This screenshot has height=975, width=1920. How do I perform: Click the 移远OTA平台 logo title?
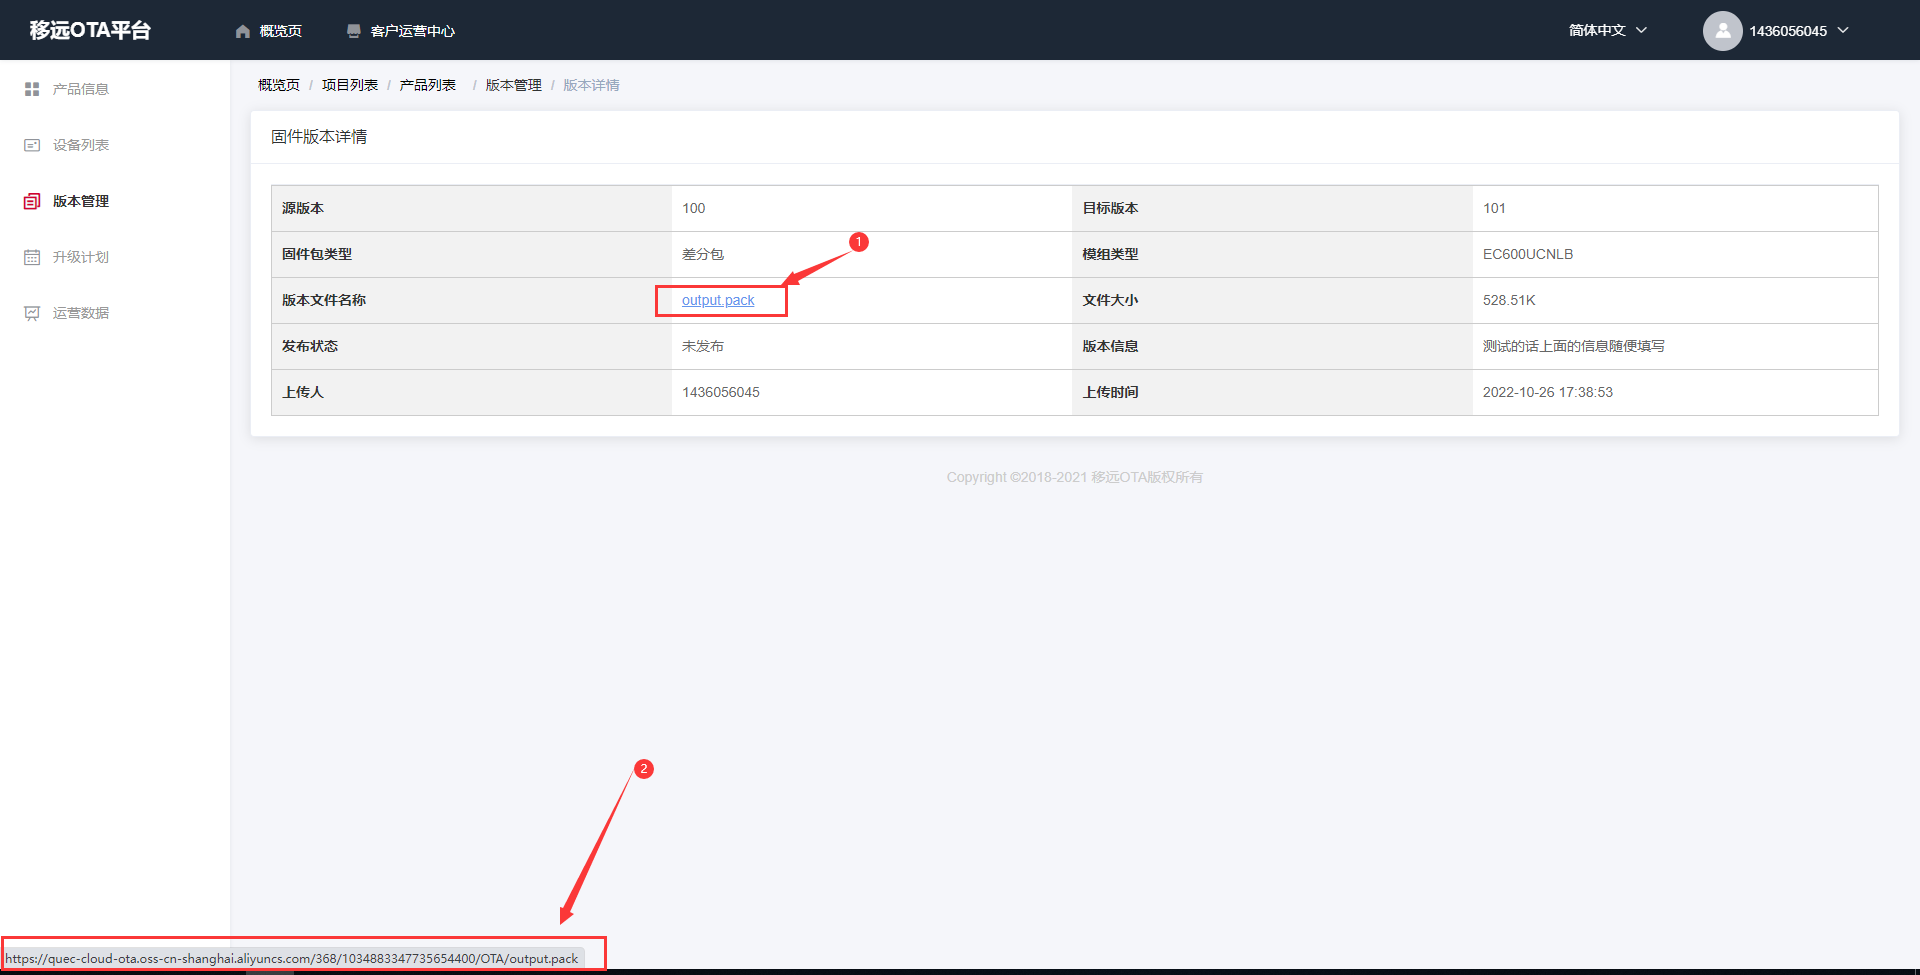[90, 30]
